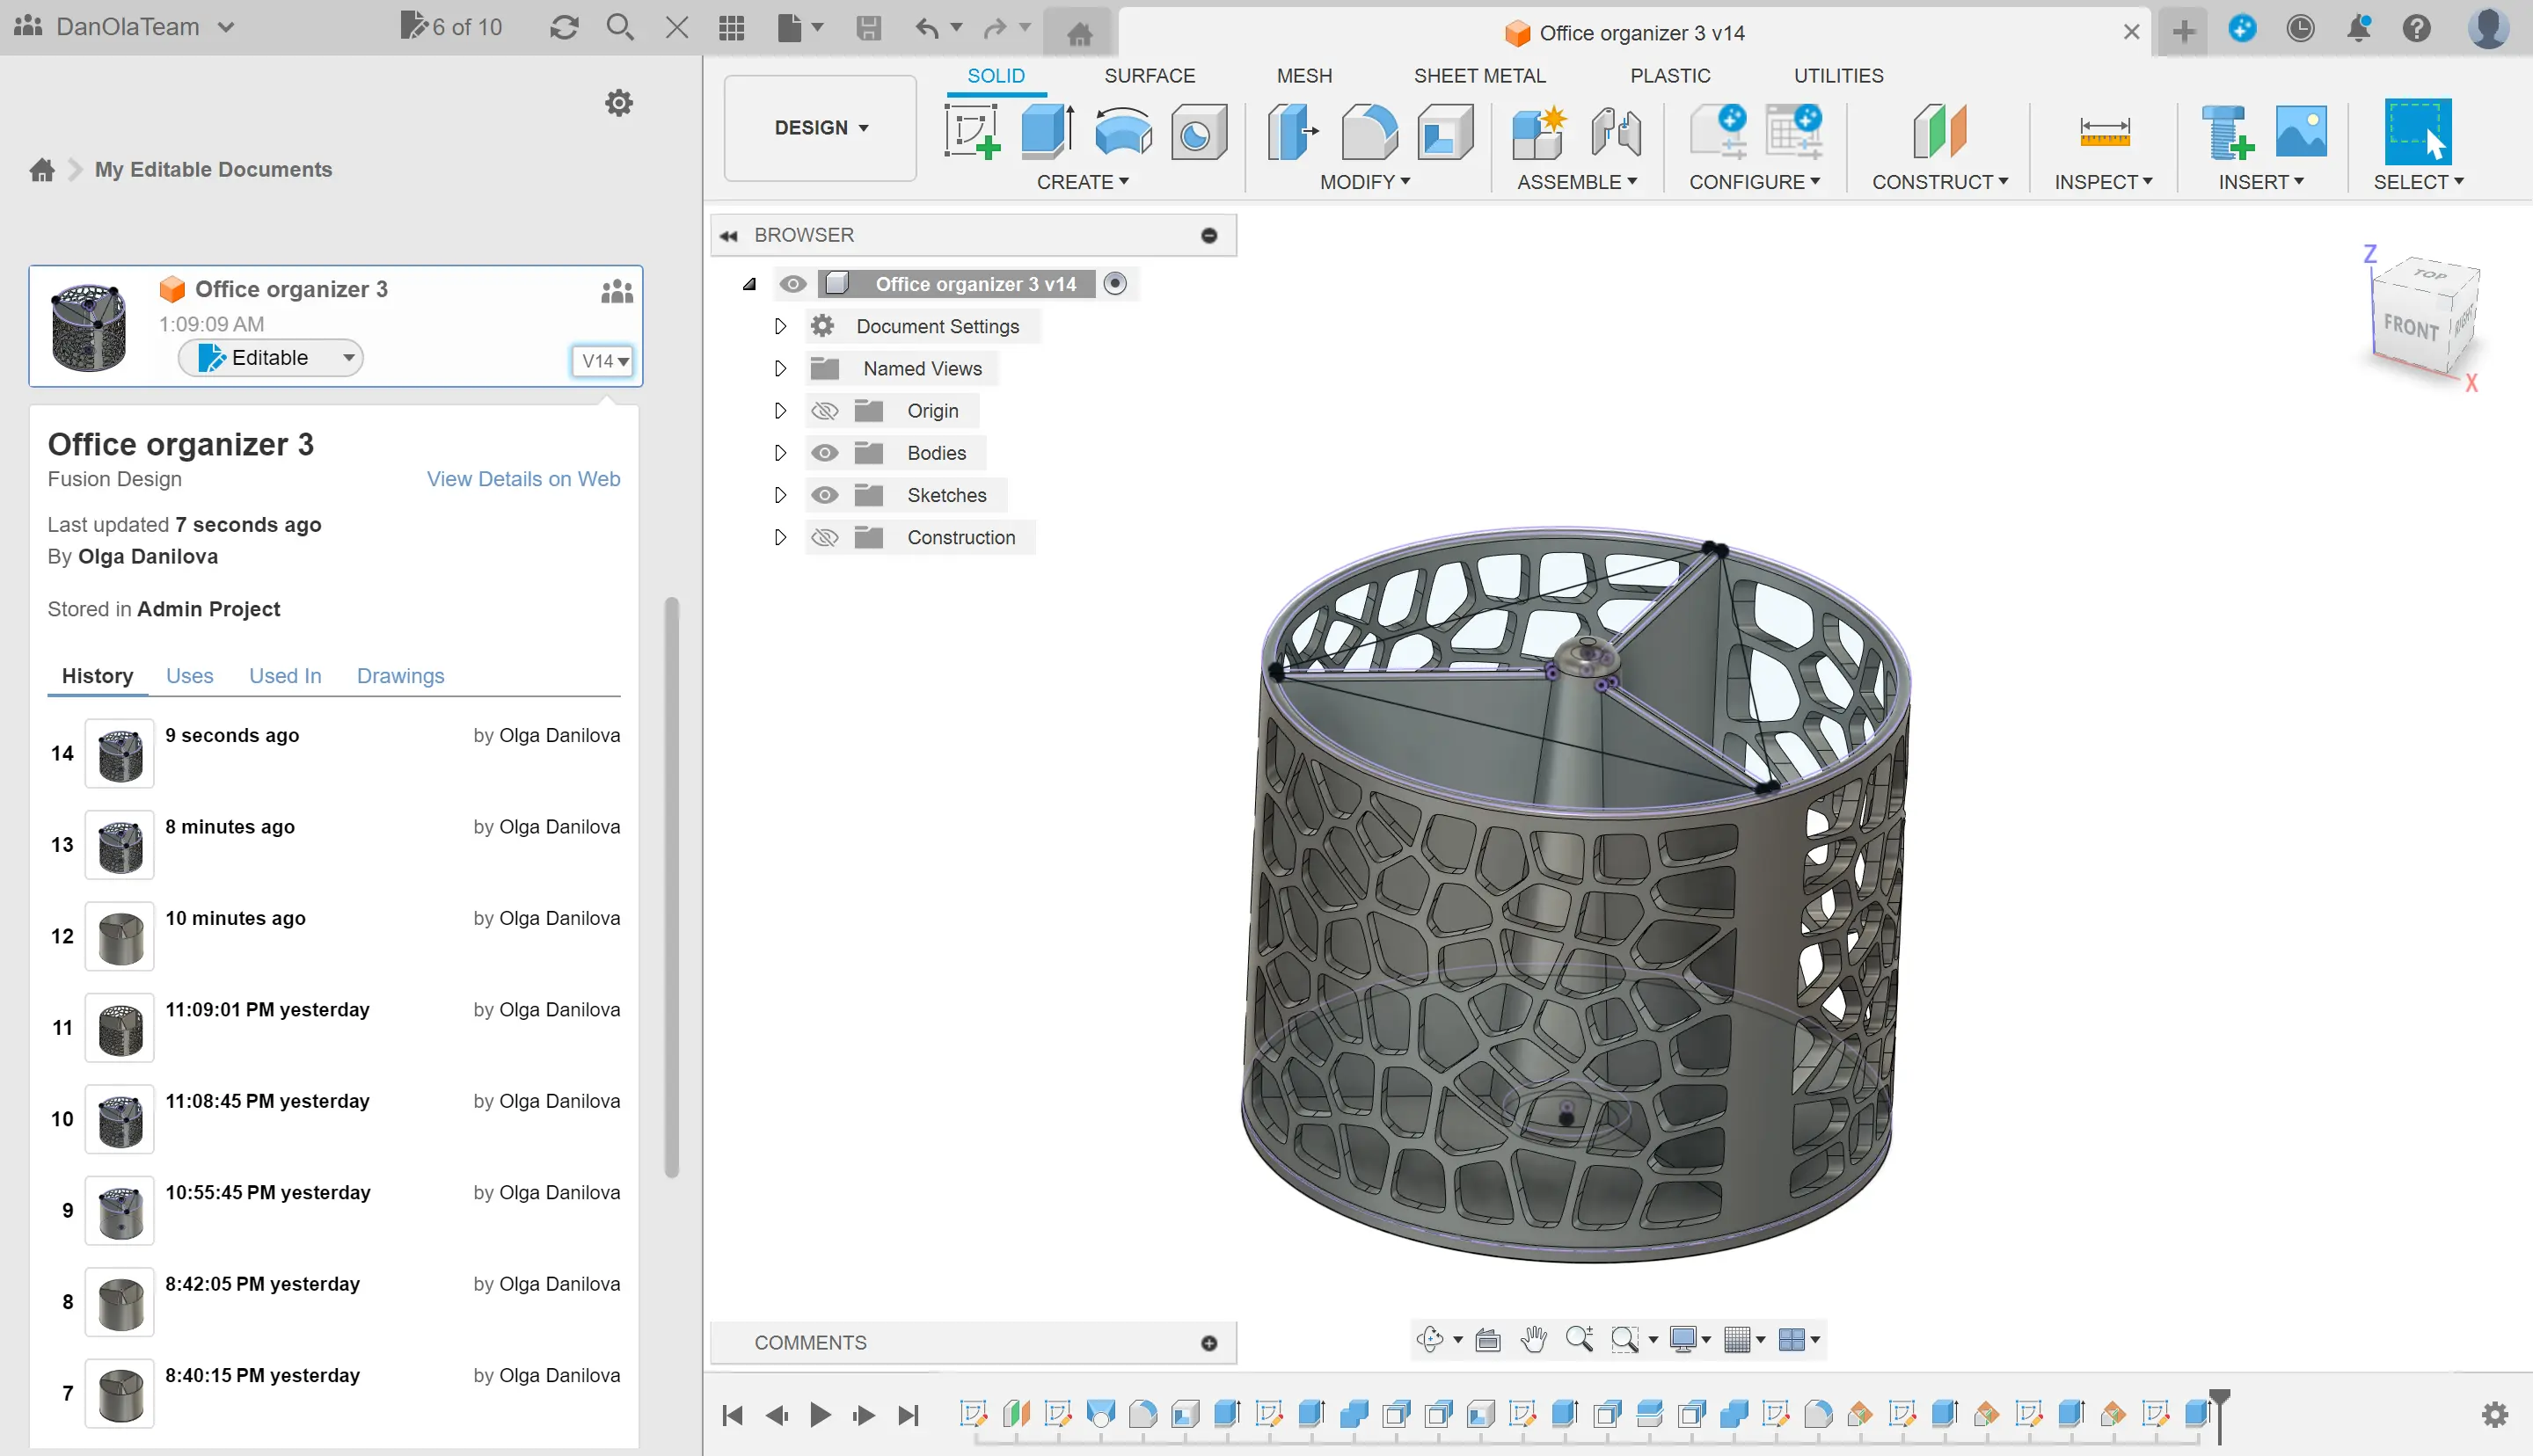Screen dimensions: 2533x1456
Task: Open the DanOlaTeam team dropdown
Action: (x=126, y=27)
